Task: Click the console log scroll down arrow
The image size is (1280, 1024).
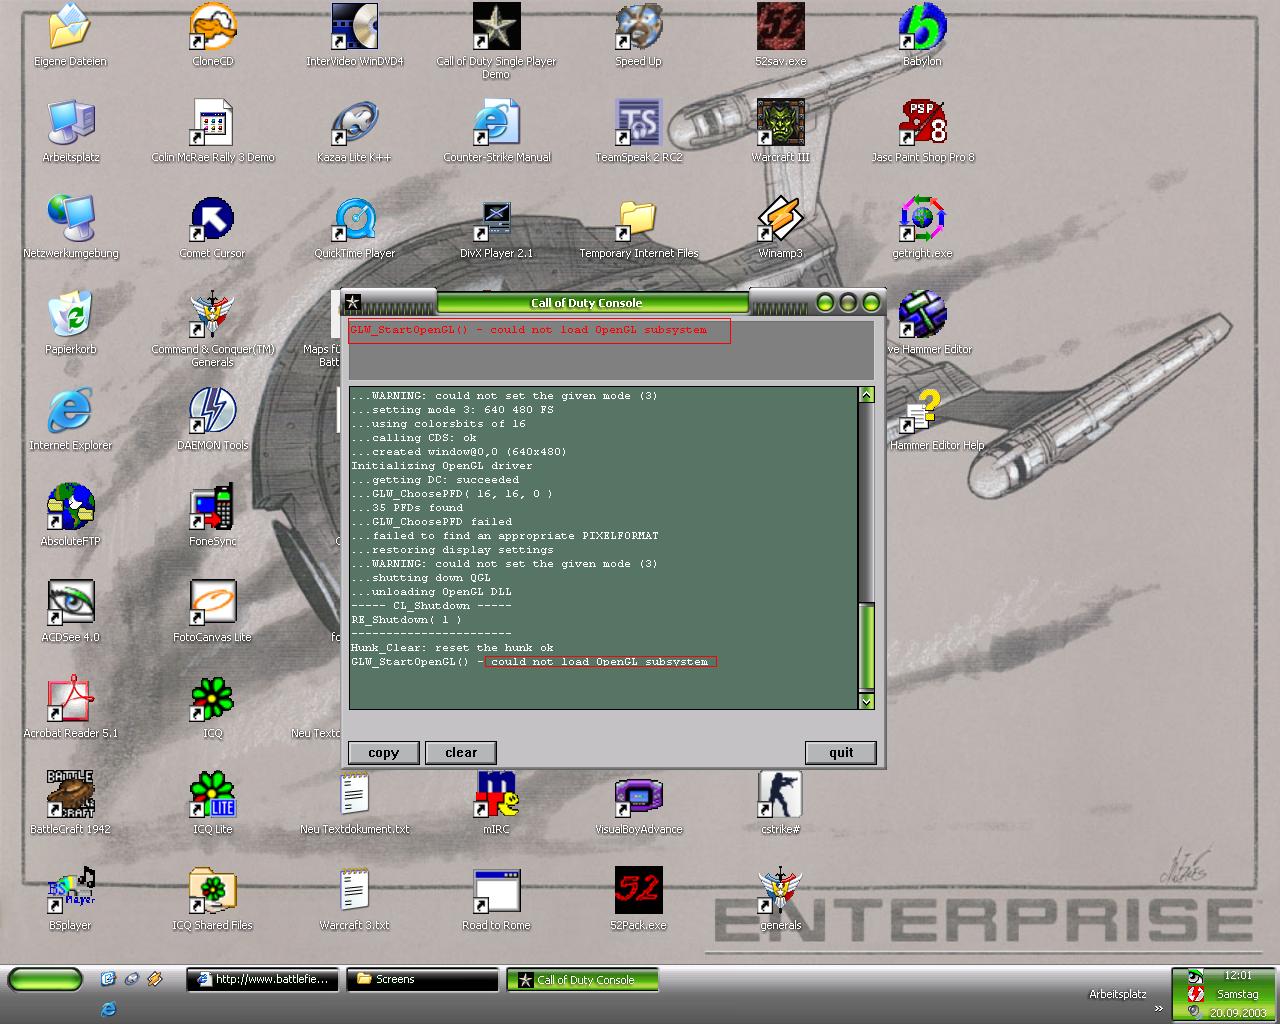Action: click(x=866, y=702)
